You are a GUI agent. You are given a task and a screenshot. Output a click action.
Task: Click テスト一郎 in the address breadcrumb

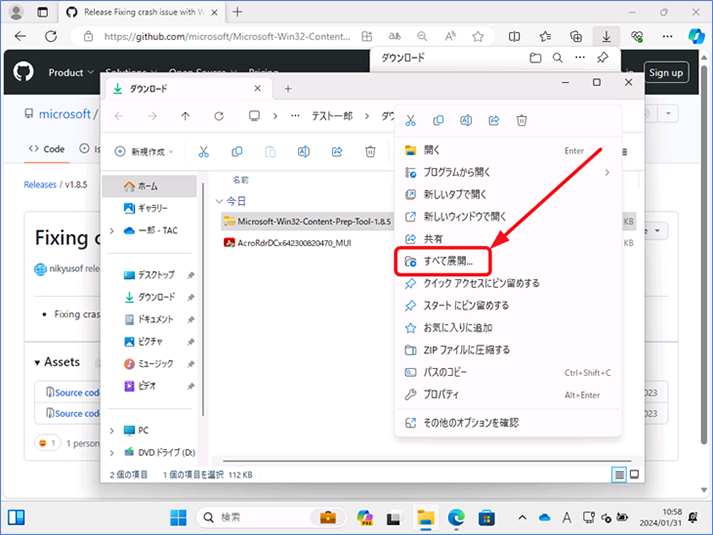332,116
